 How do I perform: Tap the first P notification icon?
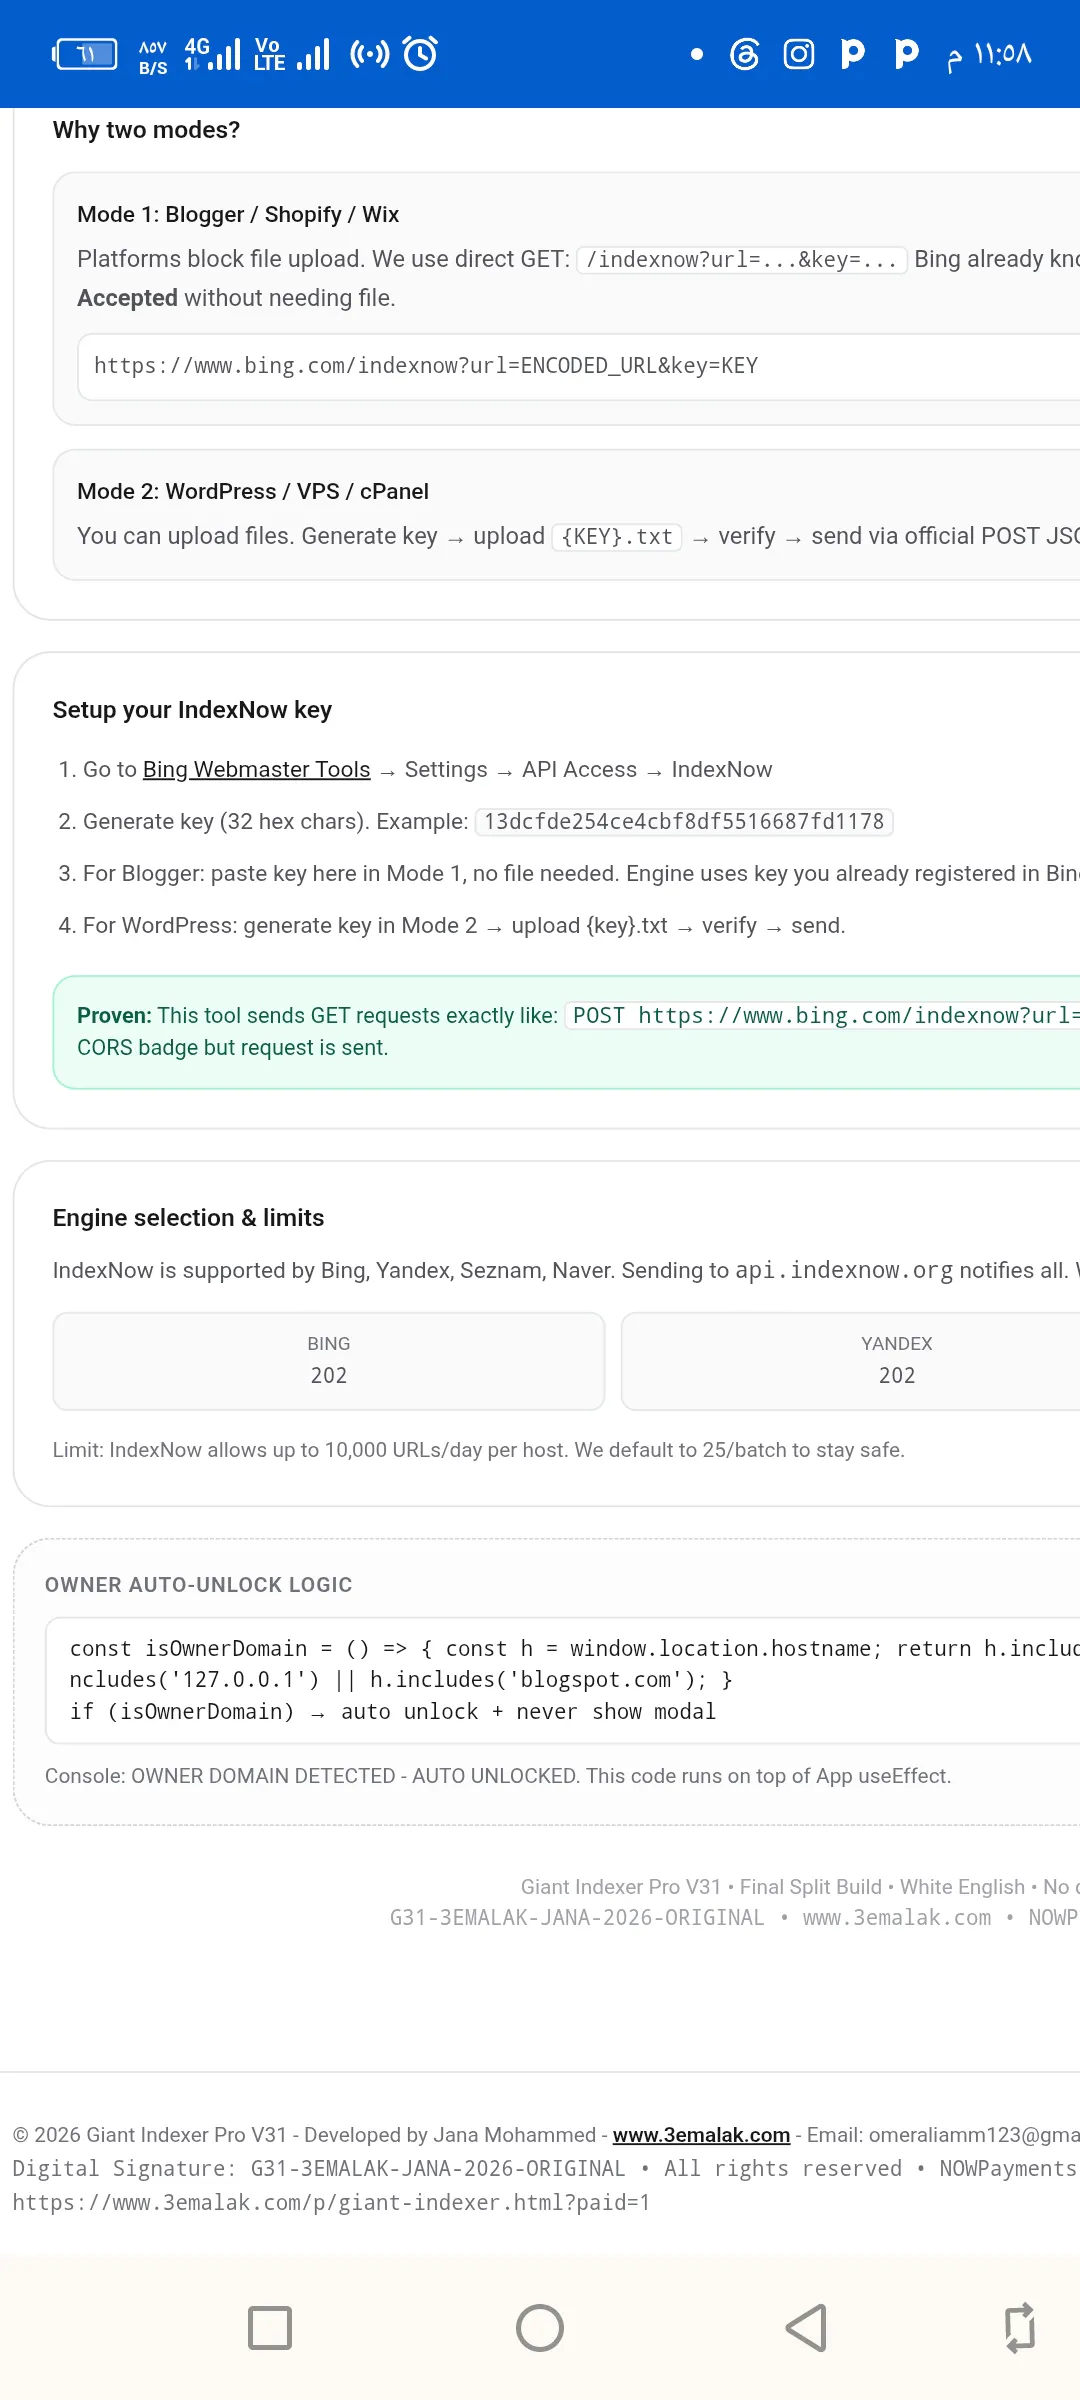point(852,54)
